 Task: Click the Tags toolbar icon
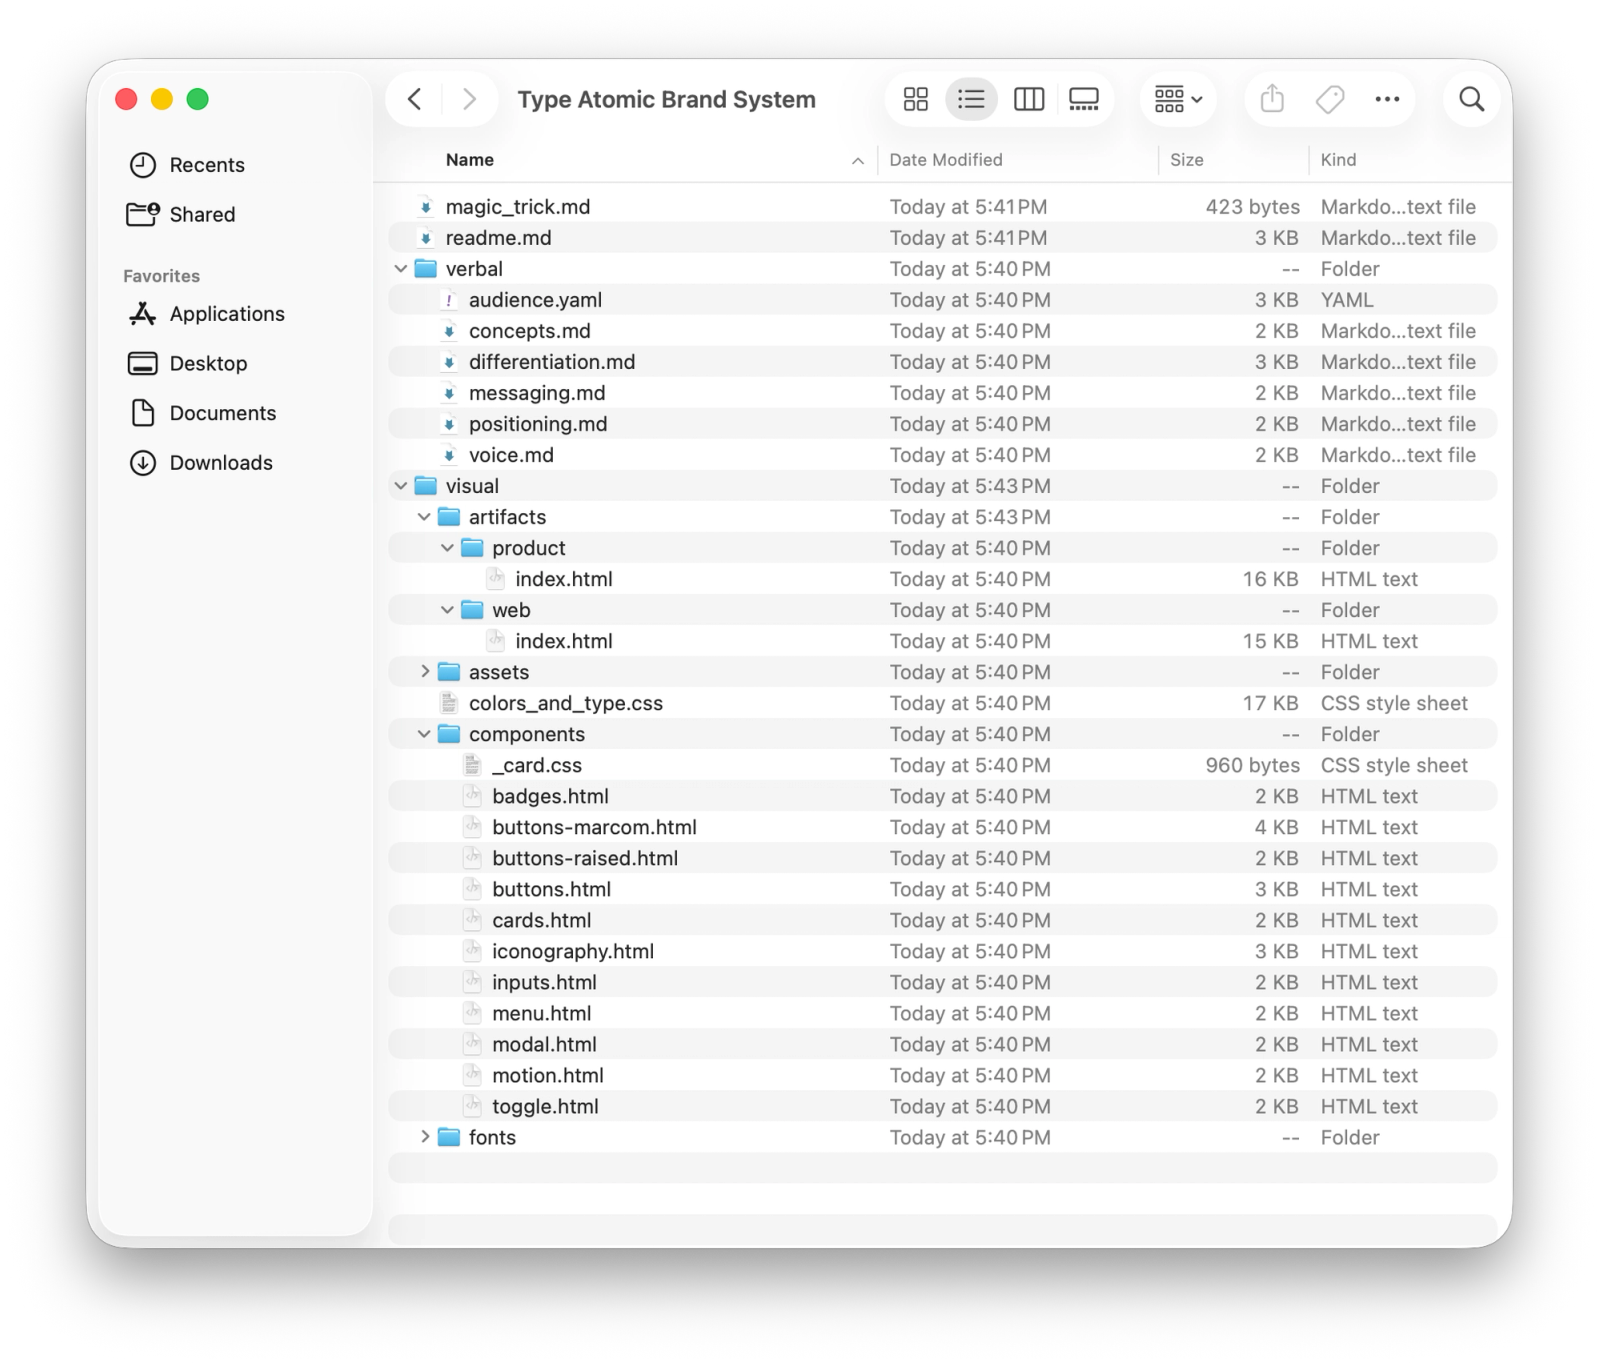click(x=1330, y=99)
